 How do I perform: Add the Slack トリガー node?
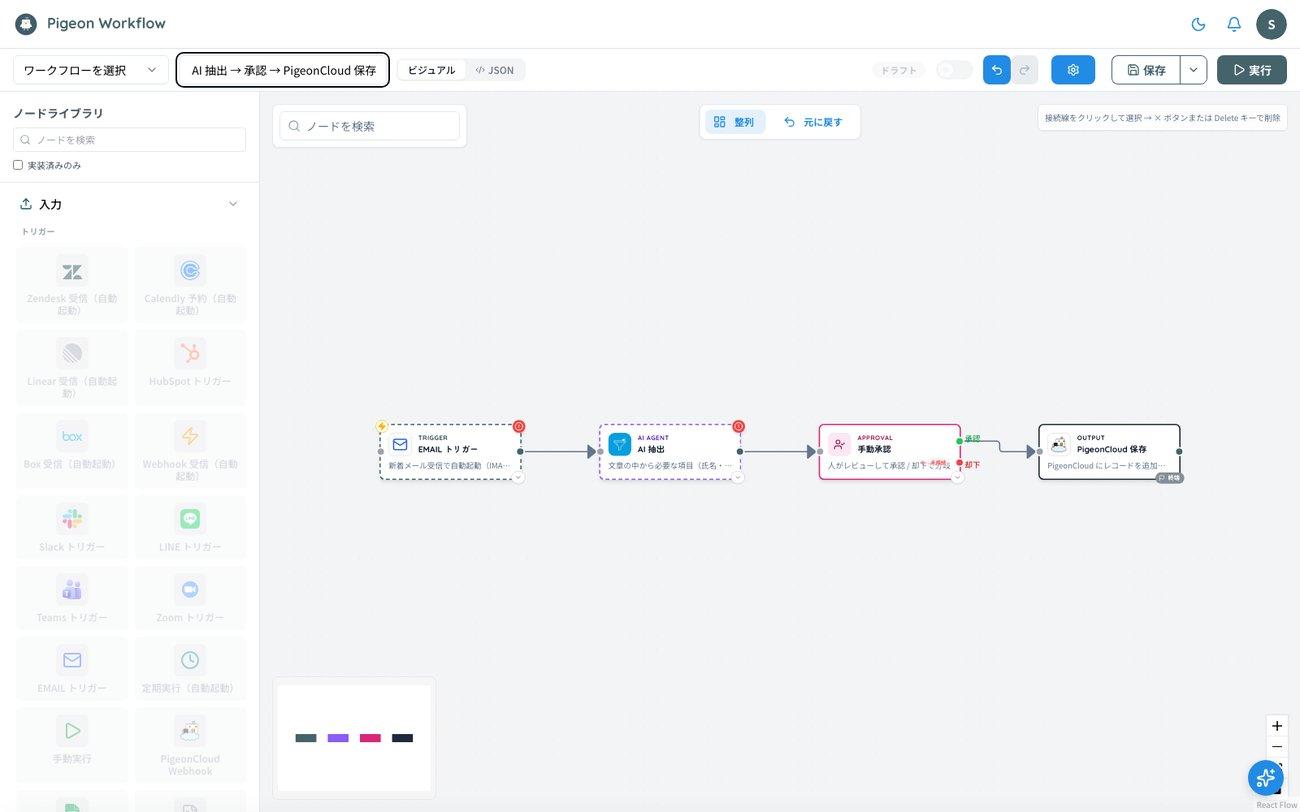72,530
